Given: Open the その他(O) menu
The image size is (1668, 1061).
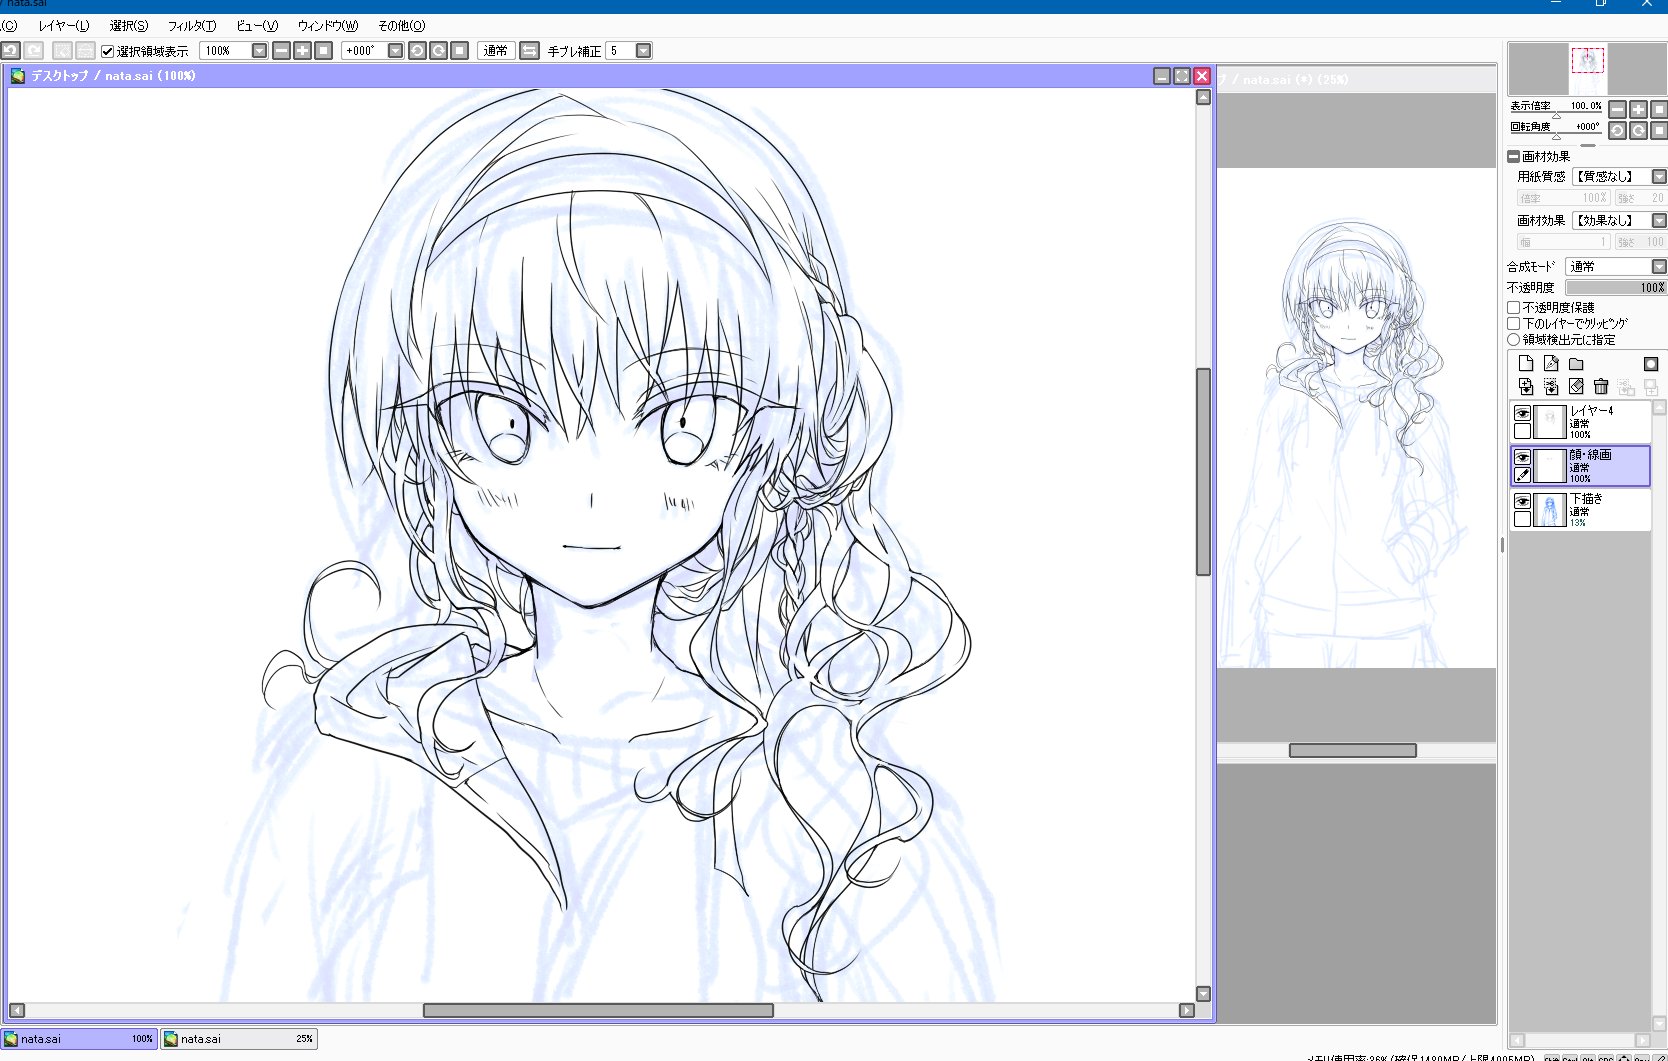Looking at the screenshot, I should [x=401, y=26].
